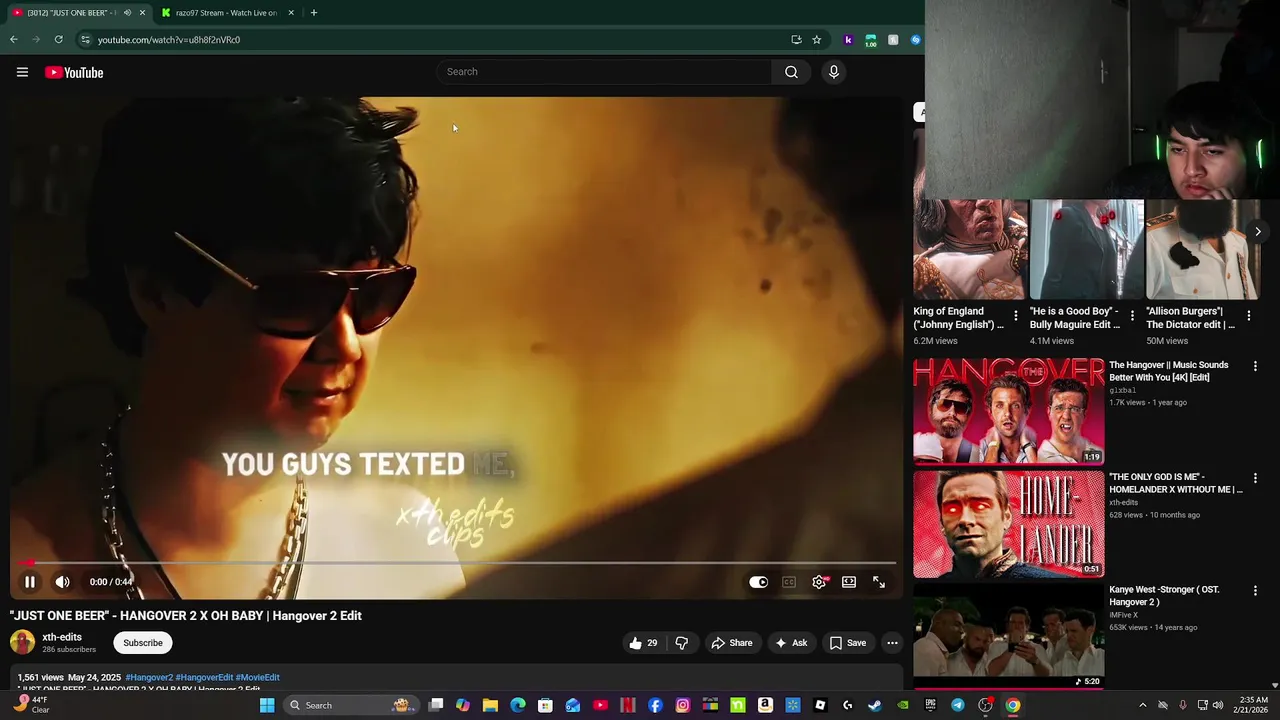1280x720 pixels.
Task: Launch Netflix from the taskbar
Action: tap(628, 705)
